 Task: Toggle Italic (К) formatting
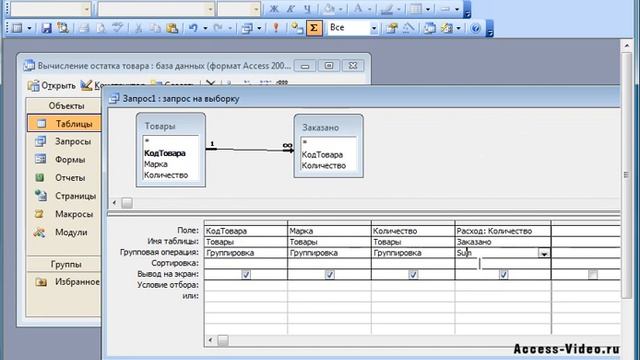[x=291, y=9]
